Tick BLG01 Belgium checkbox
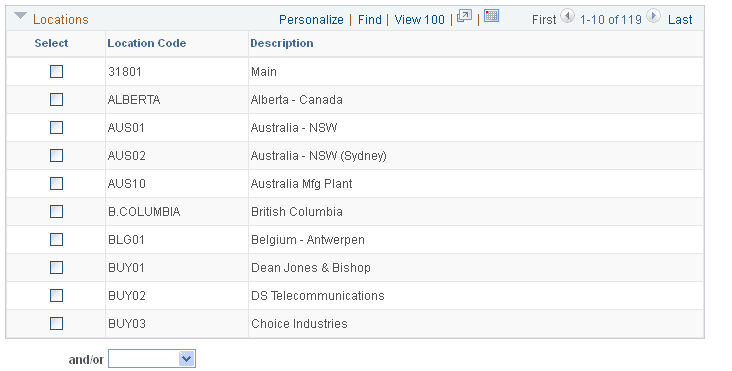732x371 pixels. click(x=56, y=239)
